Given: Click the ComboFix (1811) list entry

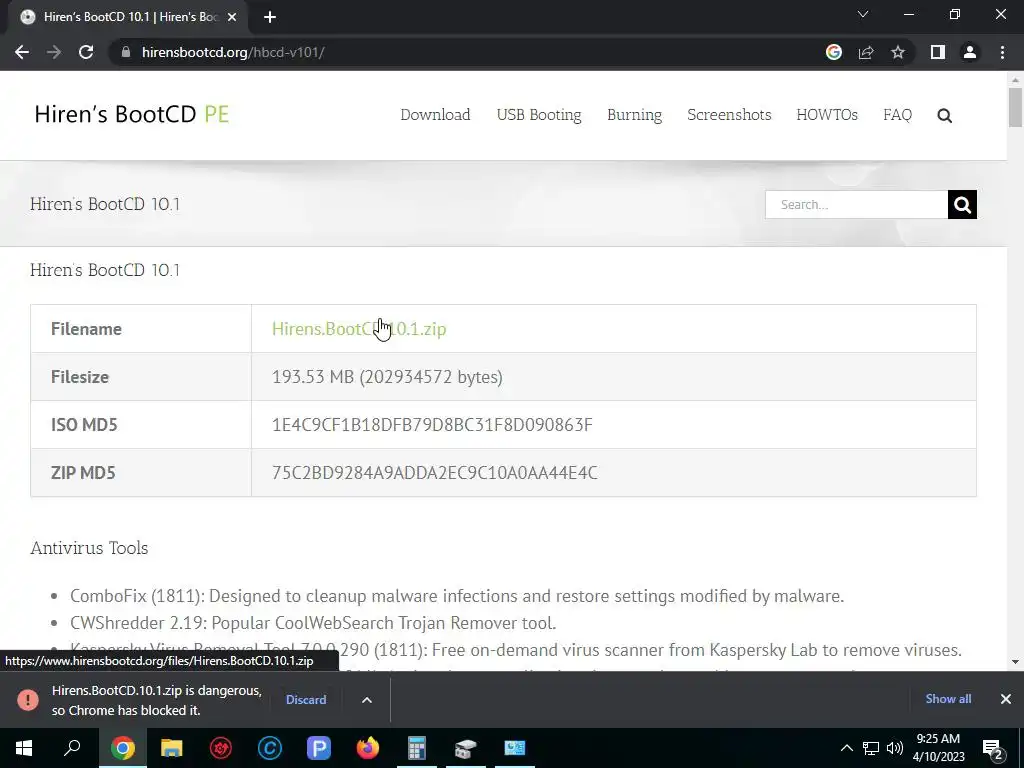Looking at the screenshot, I should [457, 596].
